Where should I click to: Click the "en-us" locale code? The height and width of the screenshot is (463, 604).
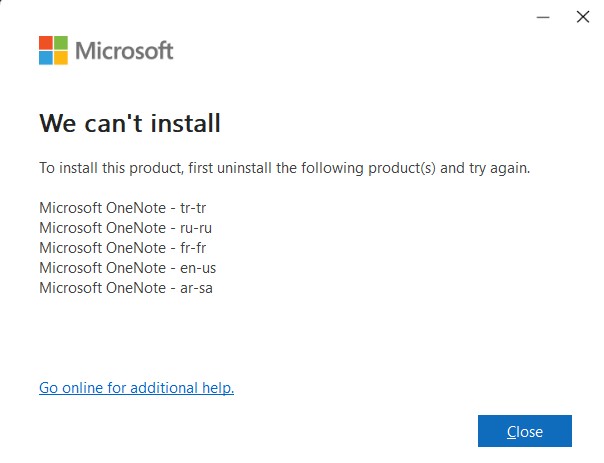(198, 268)
